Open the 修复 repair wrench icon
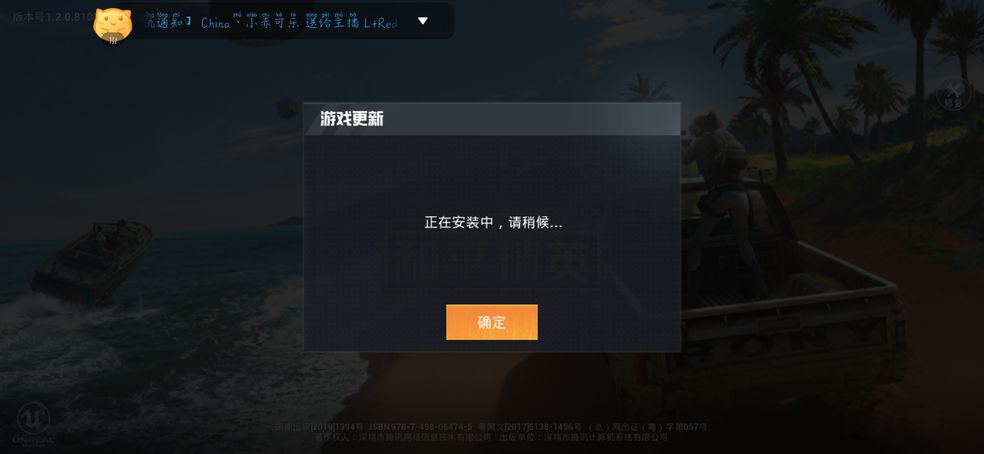The image size is (984, 454). [953, 94]
